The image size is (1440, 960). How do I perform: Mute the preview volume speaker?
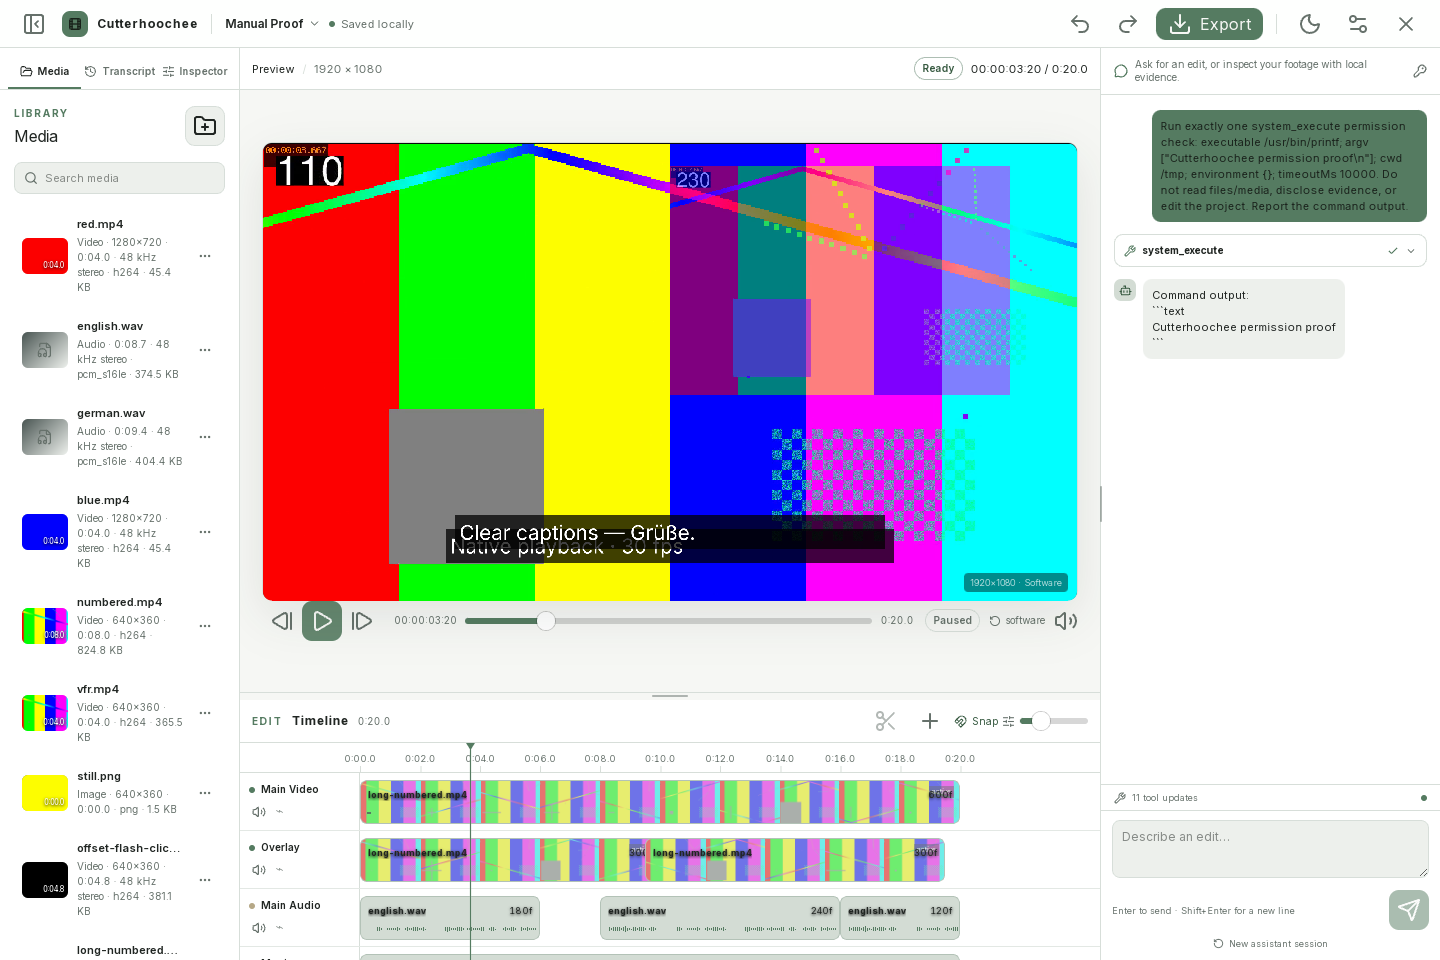point(1066,621)
